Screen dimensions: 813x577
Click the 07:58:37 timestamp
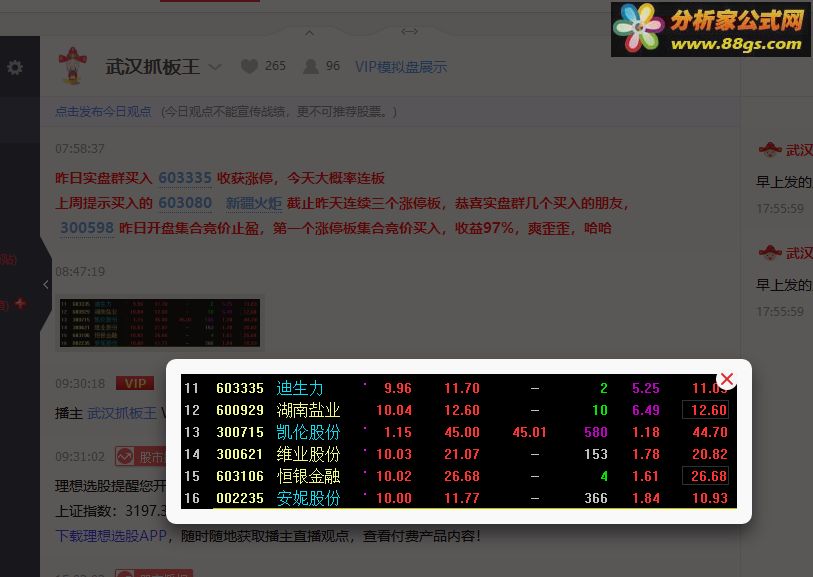80,149
